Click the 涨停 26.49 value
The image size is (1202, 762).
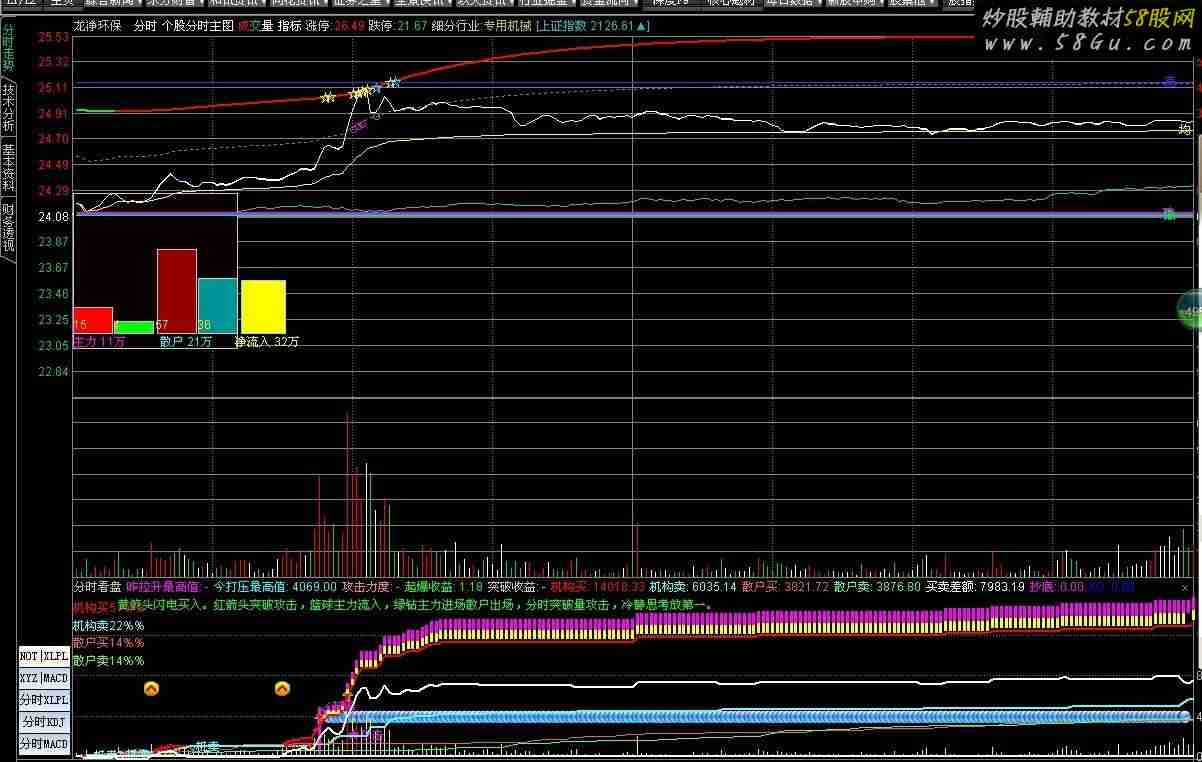pos(335,25)
